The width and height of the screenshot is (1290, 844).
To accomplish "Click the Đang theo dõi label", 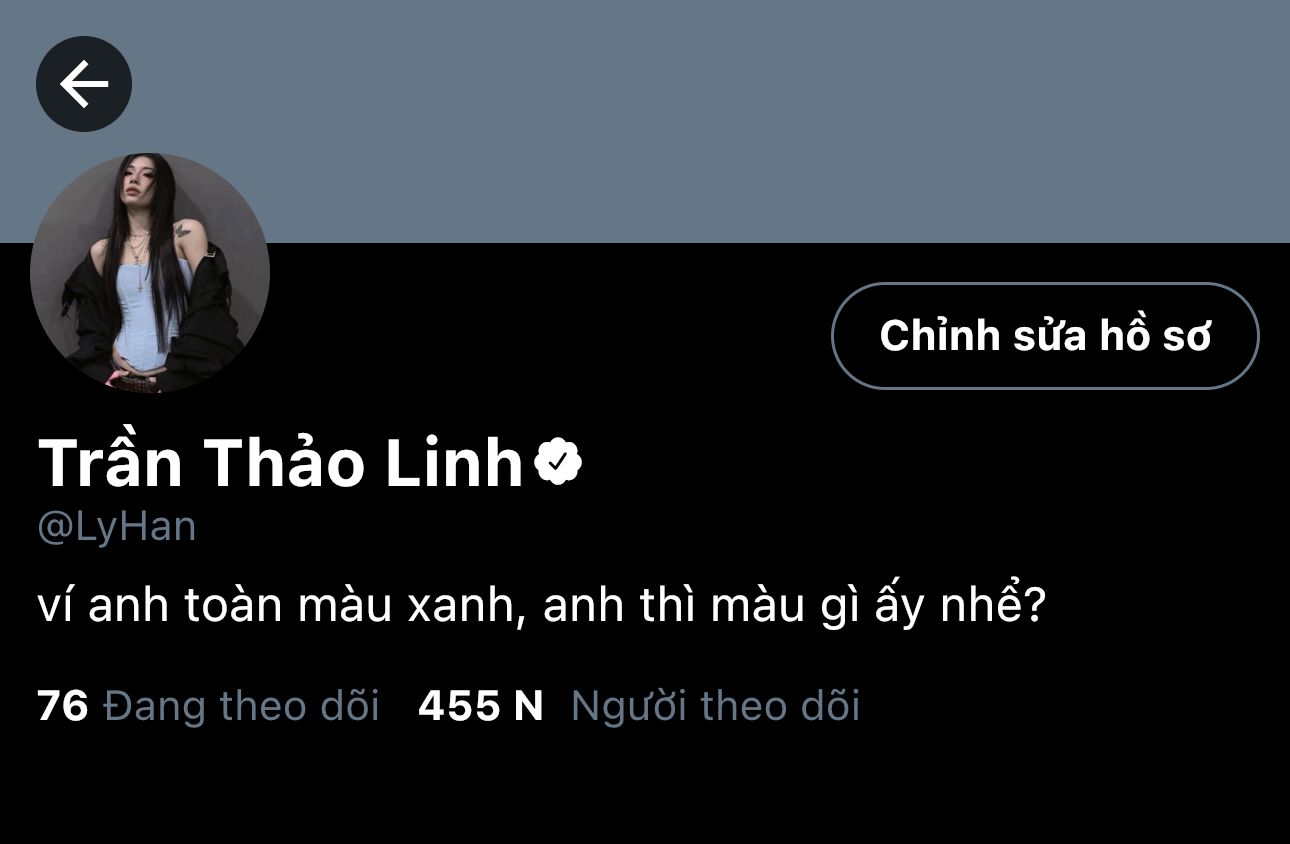I will pyautogui.click(x=241, y=706).
